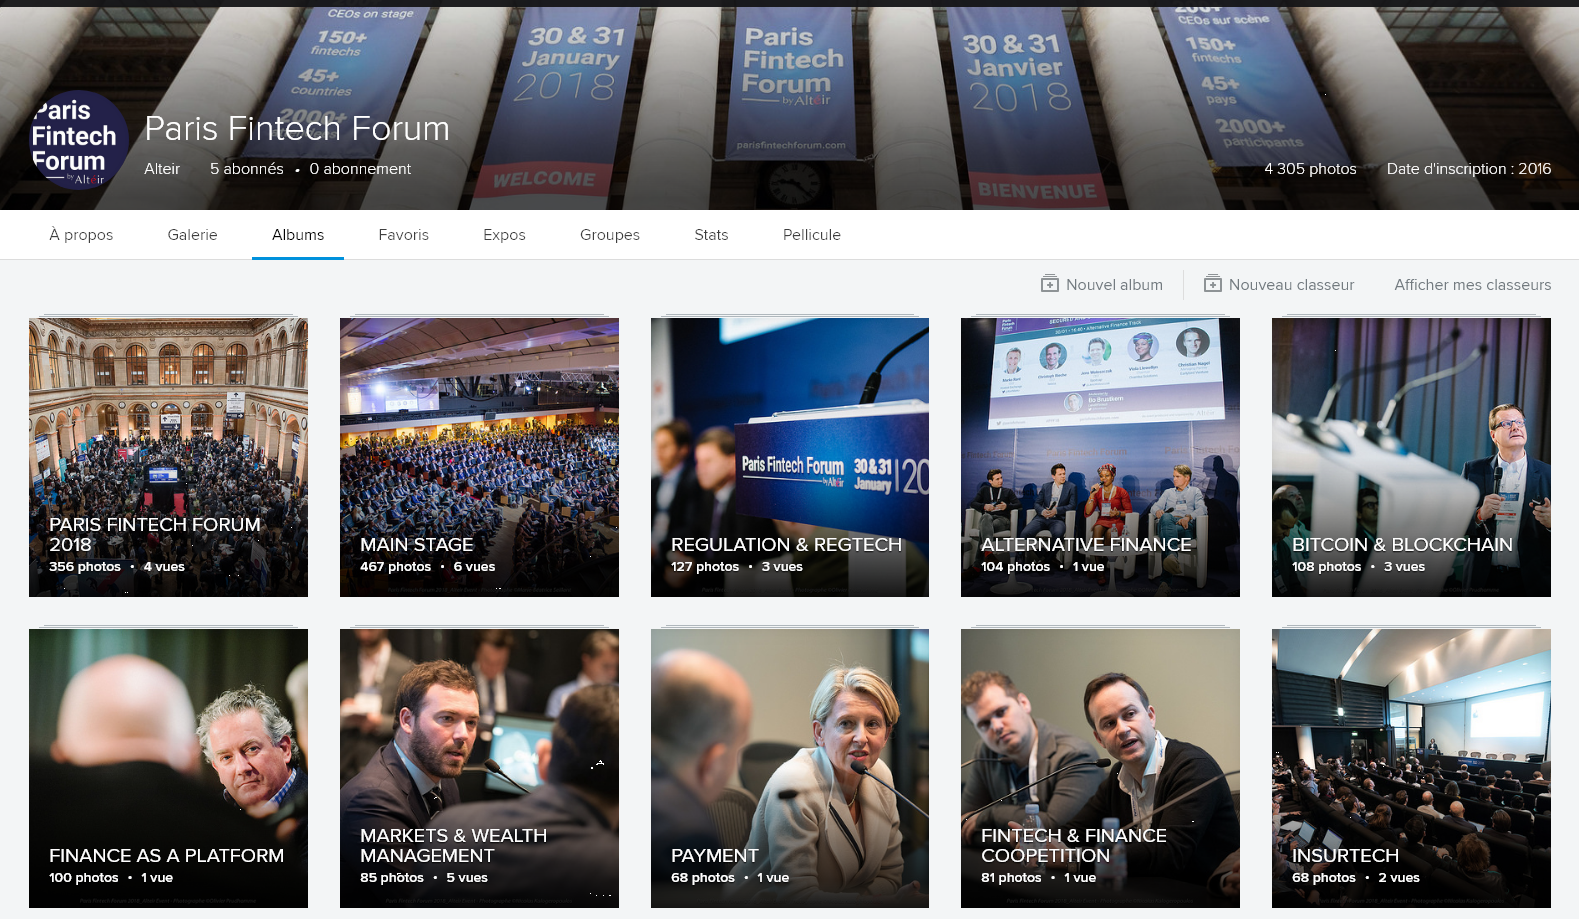Click the 467 photos count on MAIN STAGE
The width and height of the screenshot is (1579, 919).
coord(395,567)
